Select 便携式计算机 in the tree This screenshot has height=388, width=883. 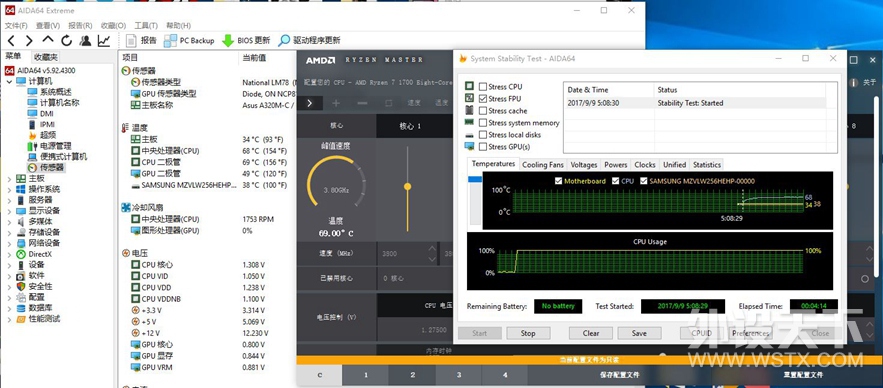tap(63, 157)
